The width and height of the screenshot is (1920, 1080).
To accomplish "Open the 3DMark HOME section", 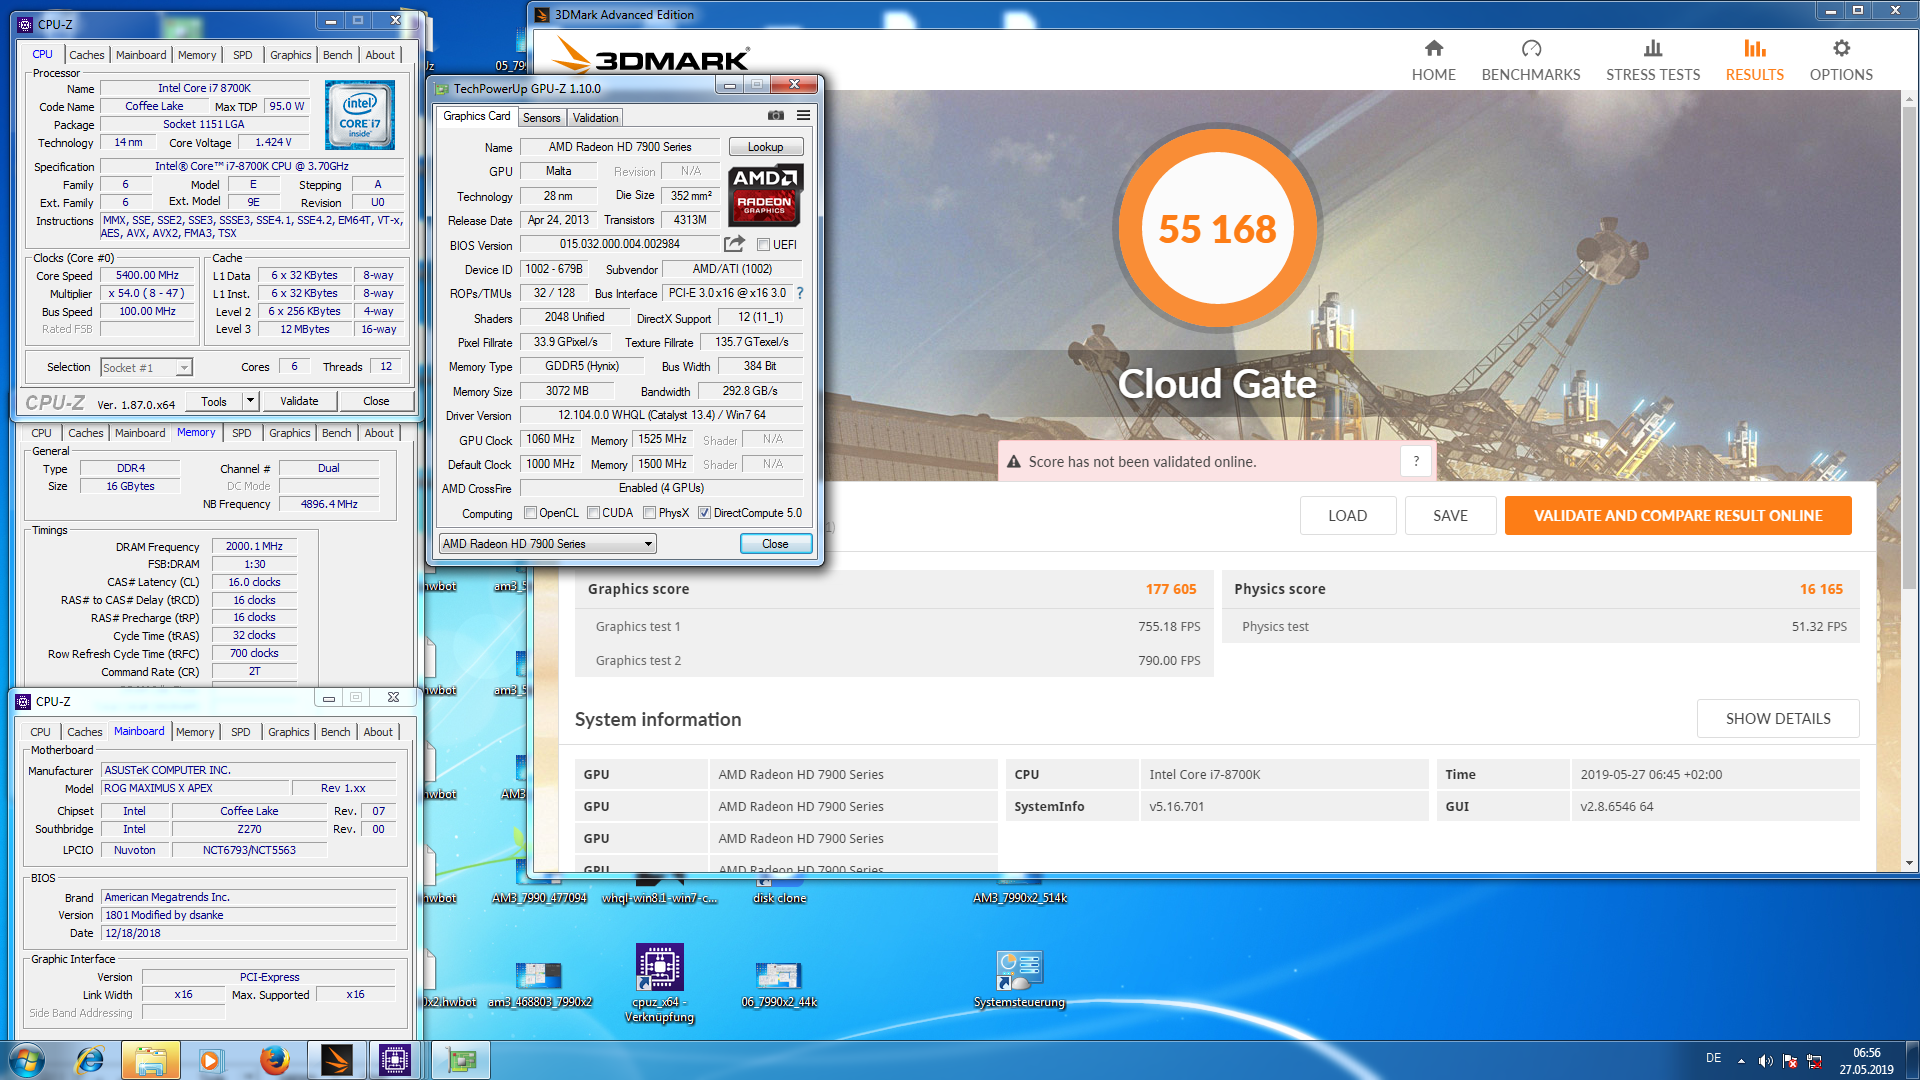I will tap(1433, 60).
